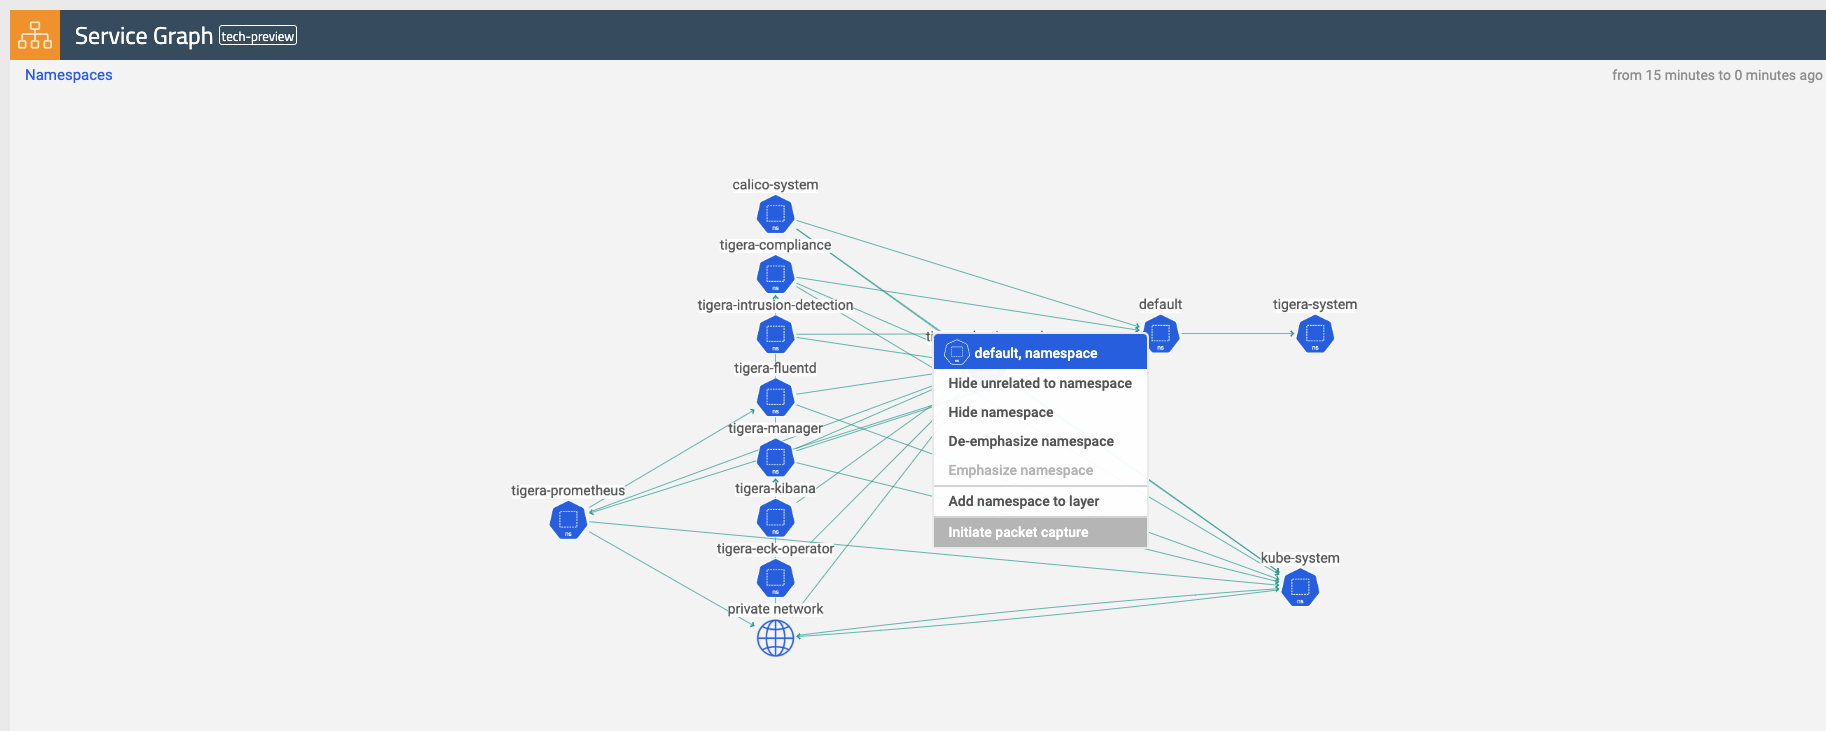This screenshot has height=731, width=1826.
Task: Choose Emphasize namespace option
Action: tap(1040, 470)
